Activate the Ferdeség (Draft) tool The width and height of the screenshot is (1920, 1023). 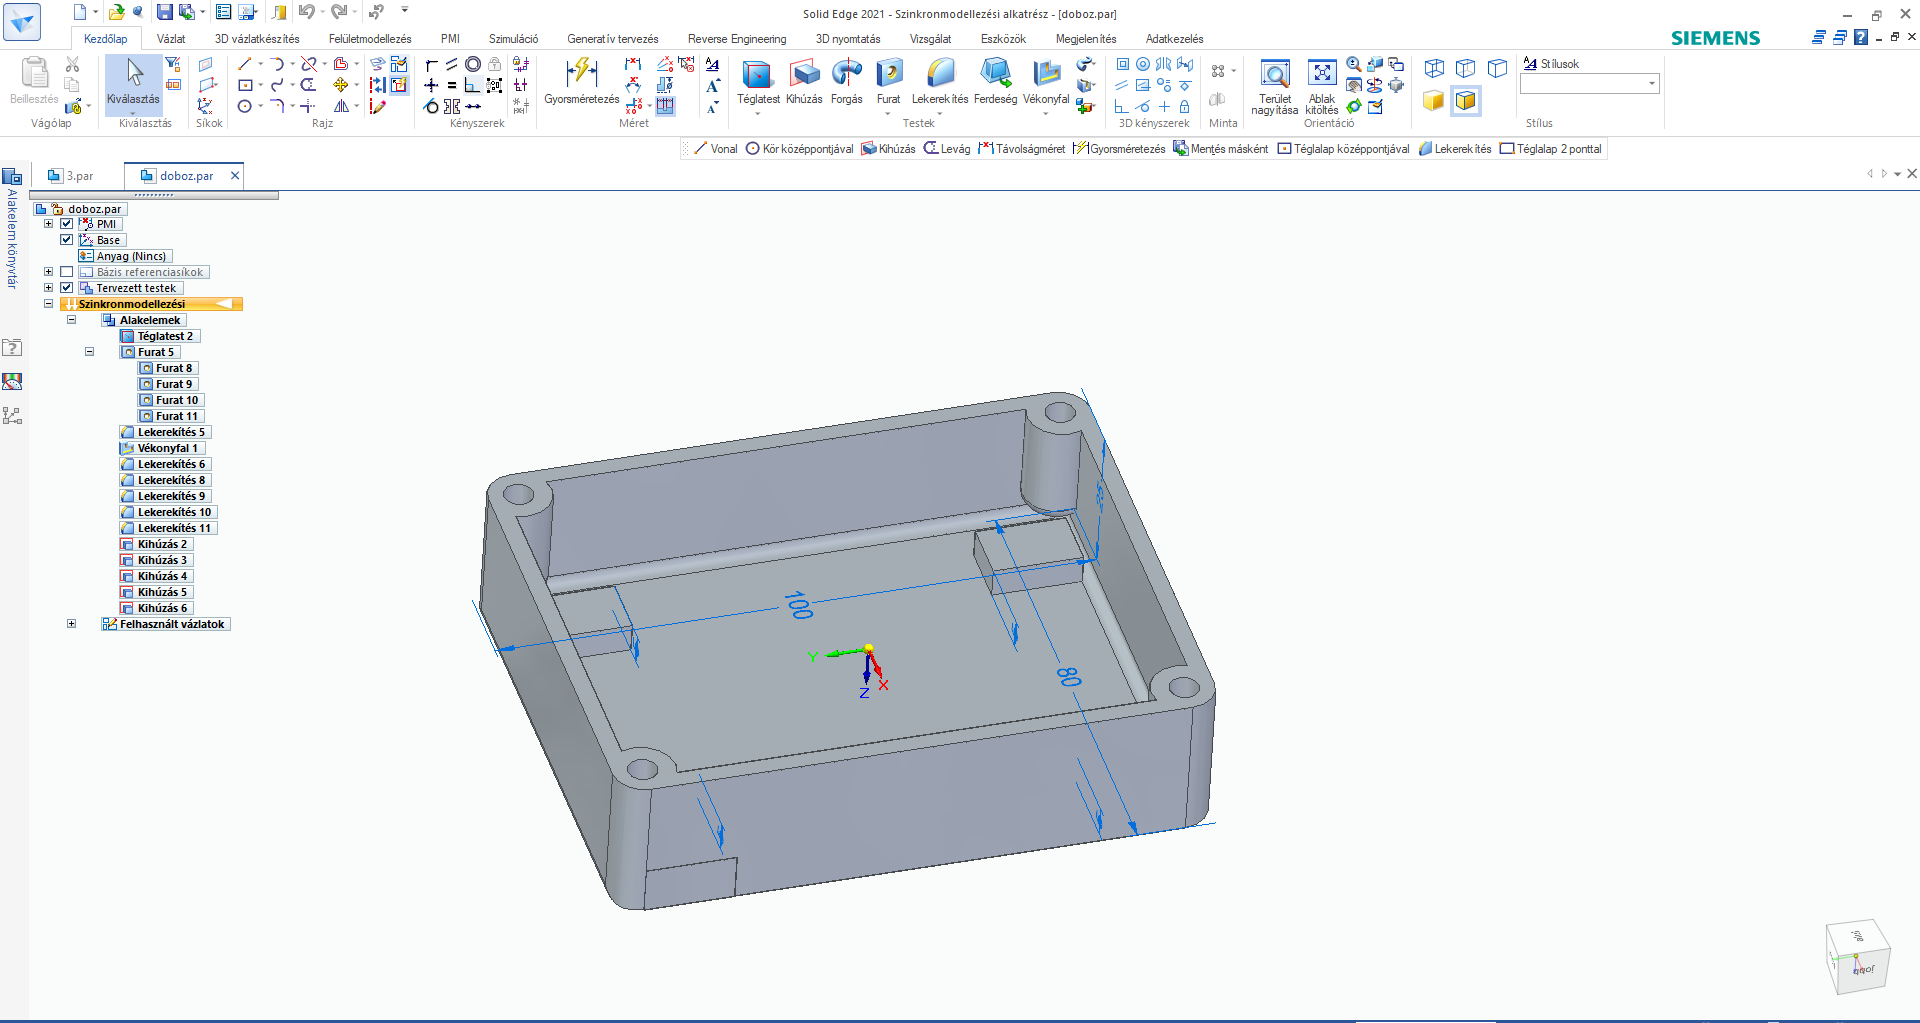(x=995, y=80)
